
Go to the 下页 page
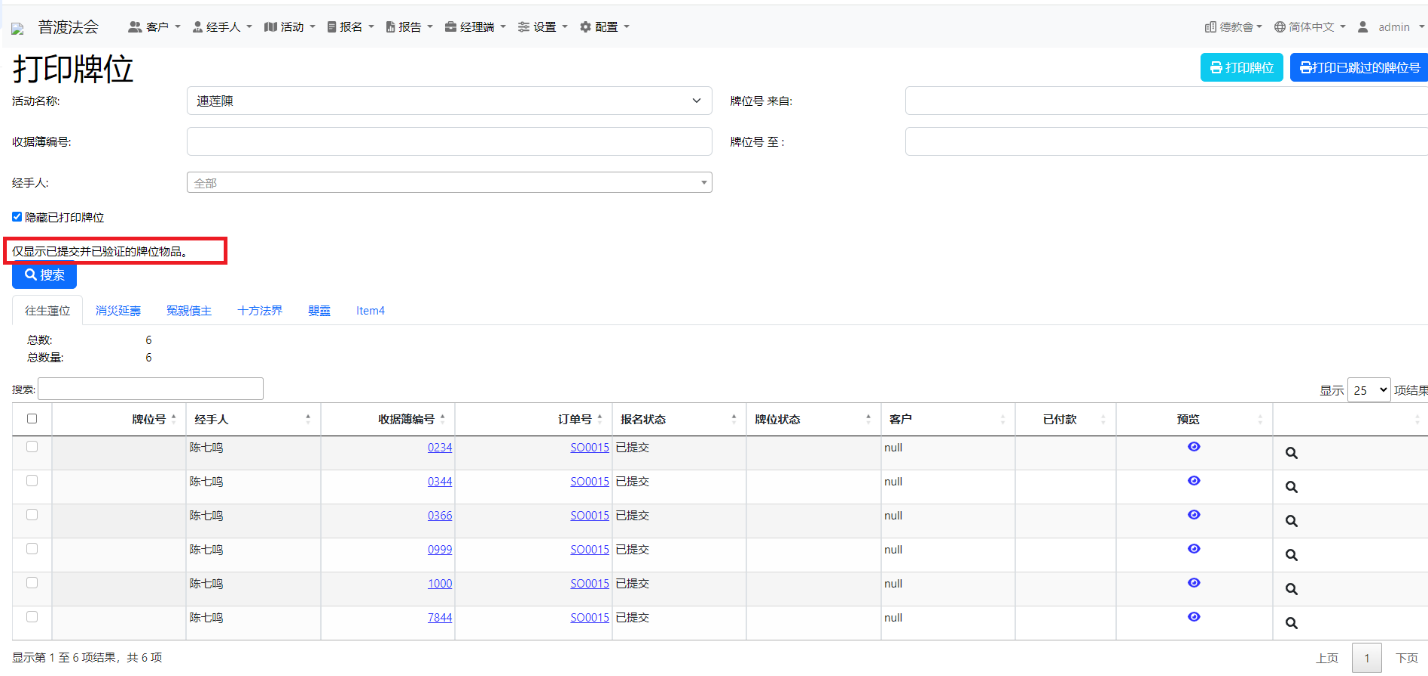[x=1406, y=658]
